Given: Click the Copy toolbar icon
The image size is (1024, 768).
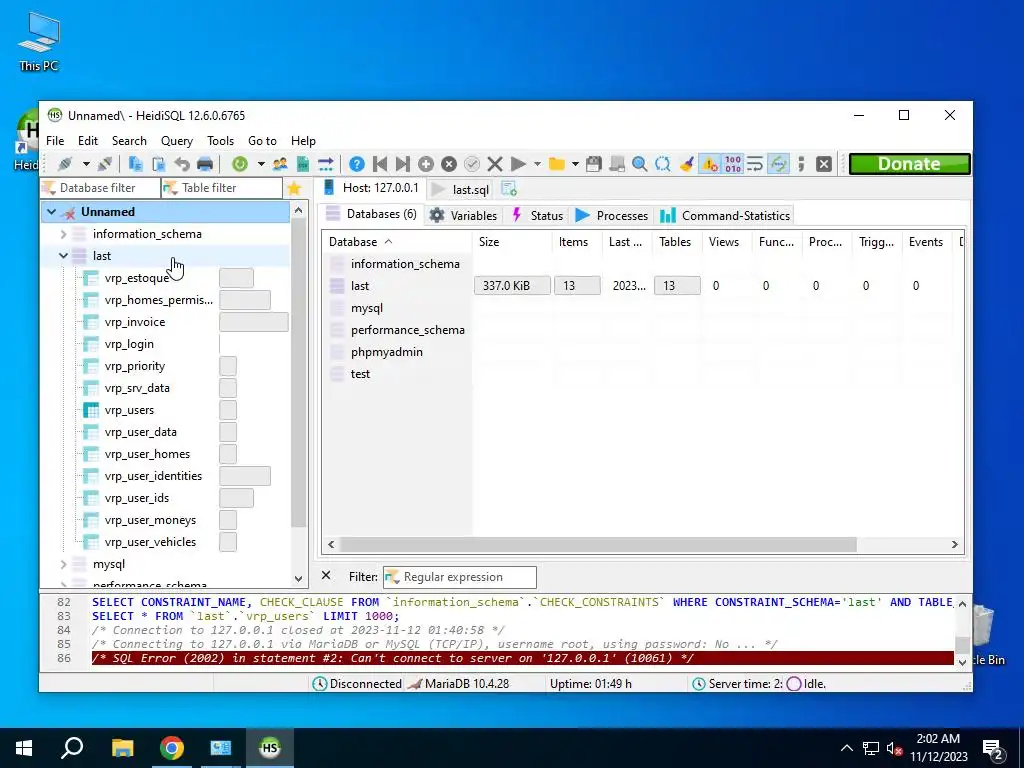Looking at the screenshot, I should [x=135, y=164].
